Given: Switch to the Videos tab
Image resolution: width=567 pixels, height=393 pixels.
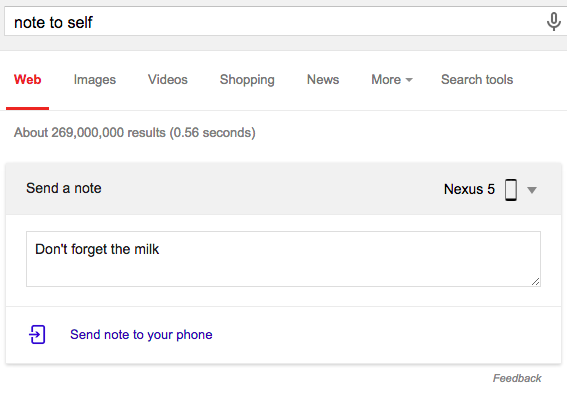Looking at the screenshot, I should (x=168, y=80).
